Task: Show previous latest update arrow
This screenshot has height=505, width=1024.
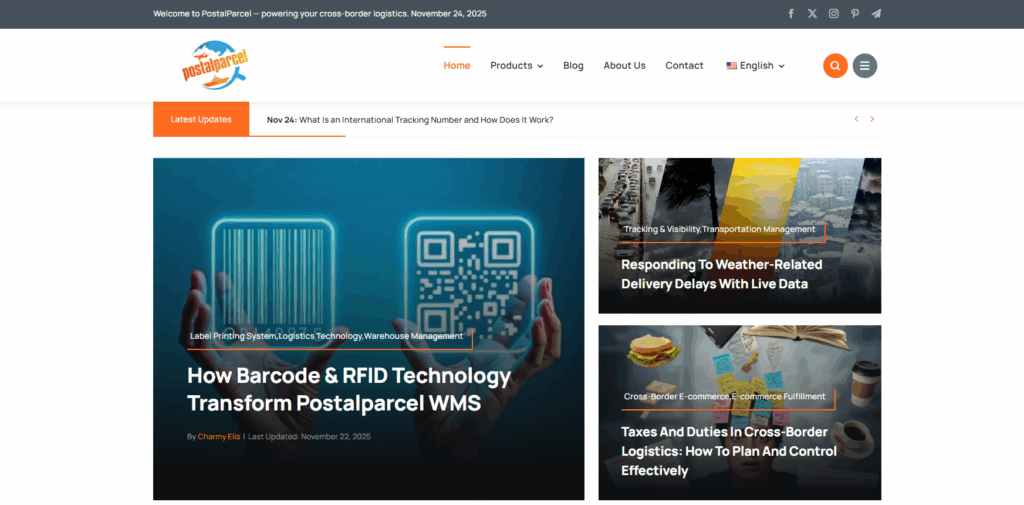Action: coord(856,119)
